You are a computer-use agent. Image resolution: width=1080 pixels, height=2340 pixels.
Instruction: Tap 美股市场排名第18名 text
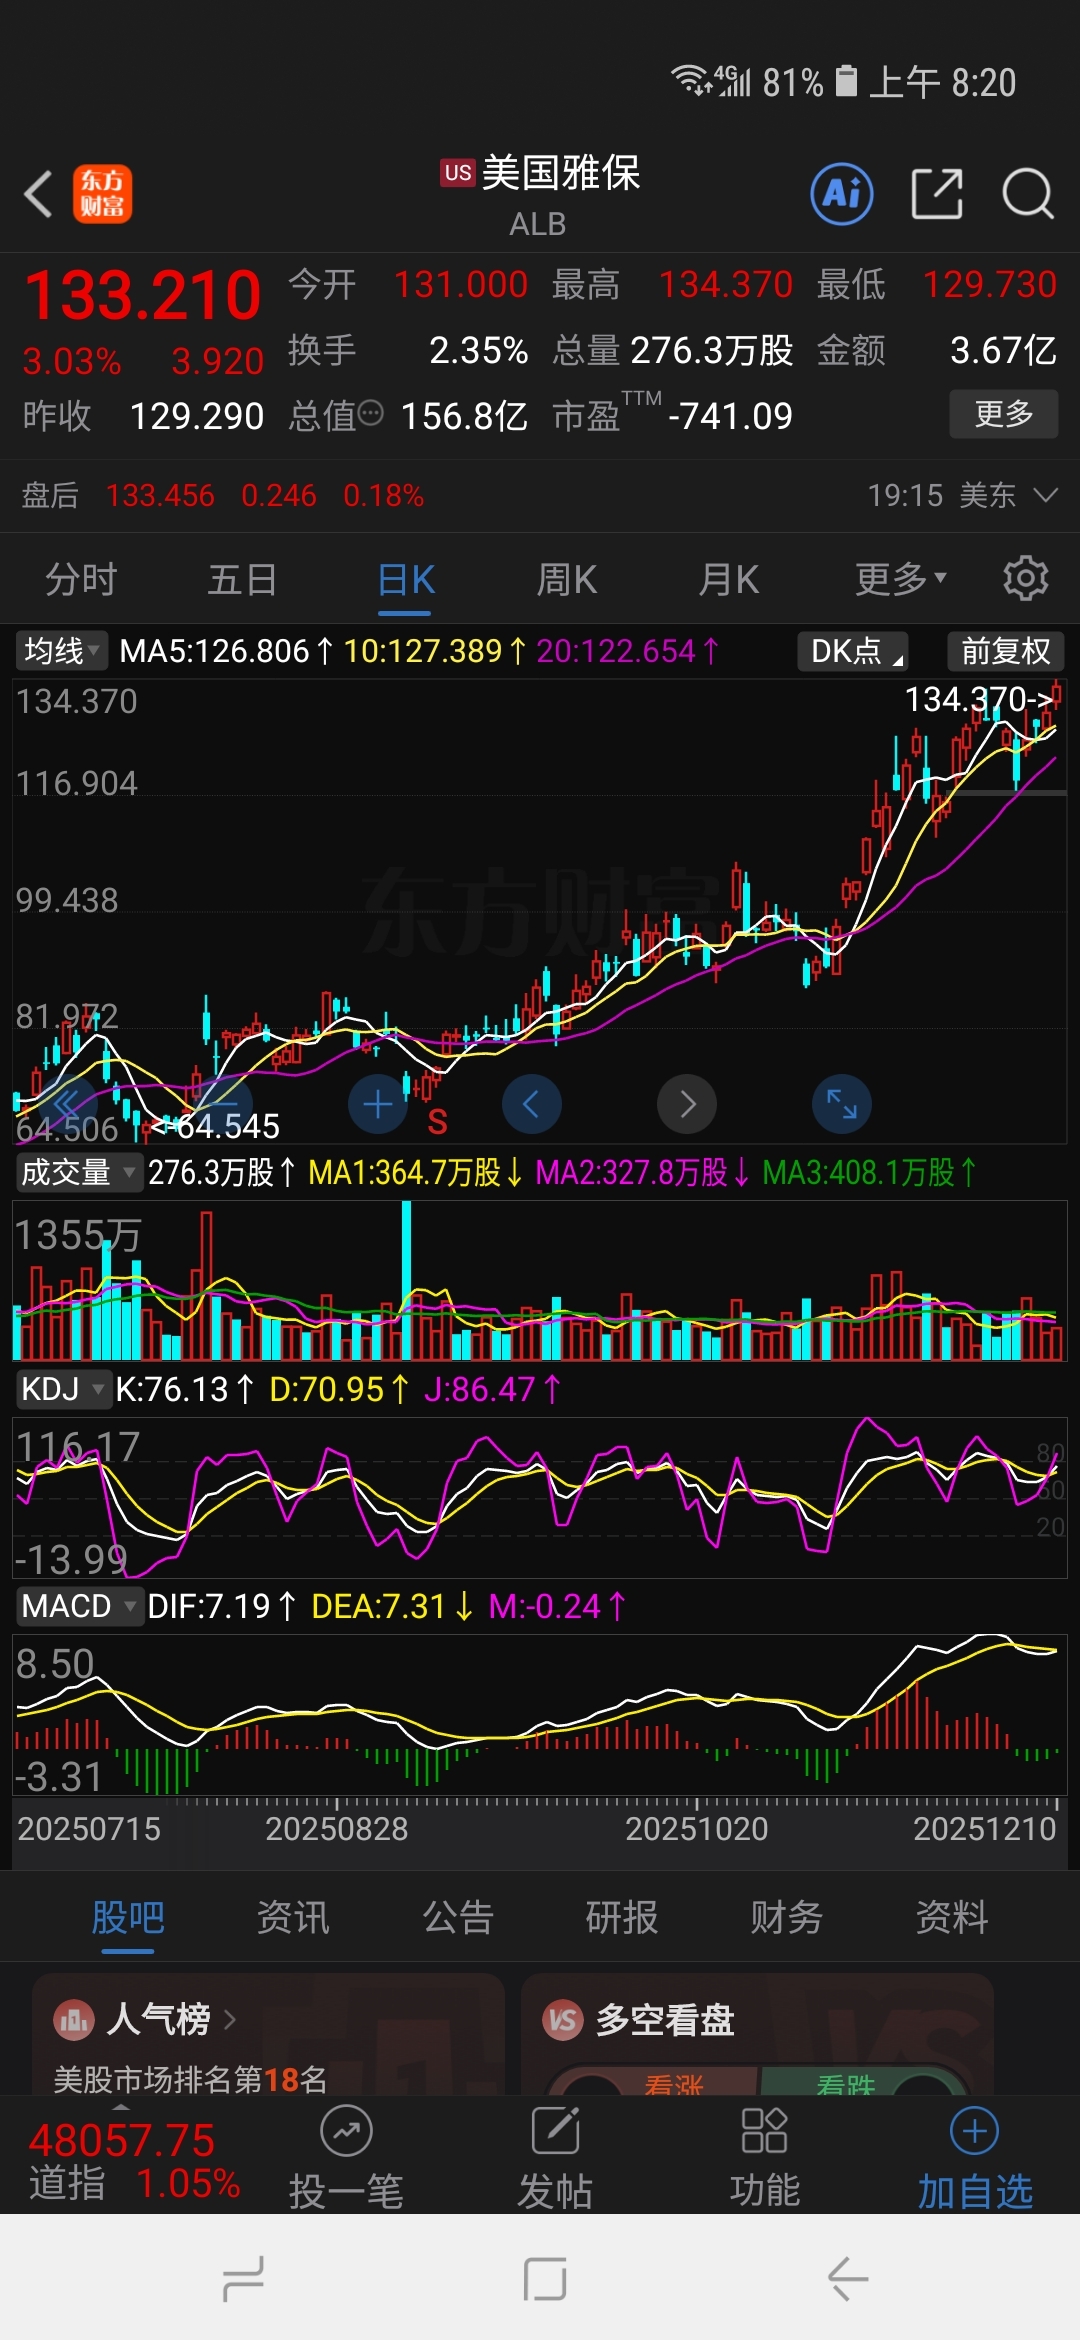pos(190,2080)
